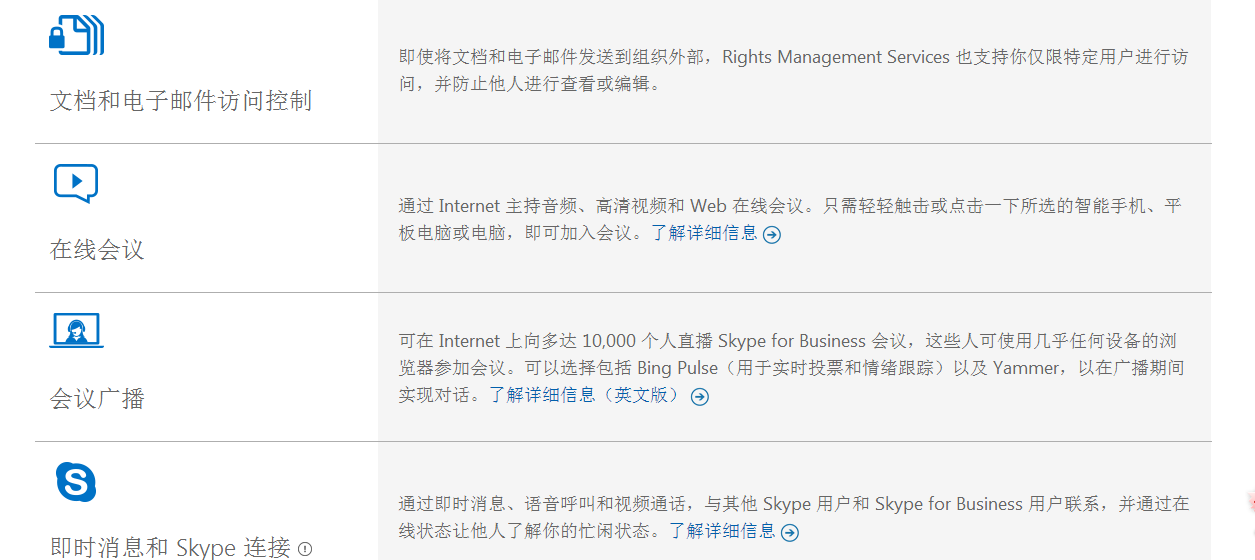Click the info circle beside 即时消息和 Skype 连接
This screenshot has height=560, width=1255.
click(x=305, y=549)
